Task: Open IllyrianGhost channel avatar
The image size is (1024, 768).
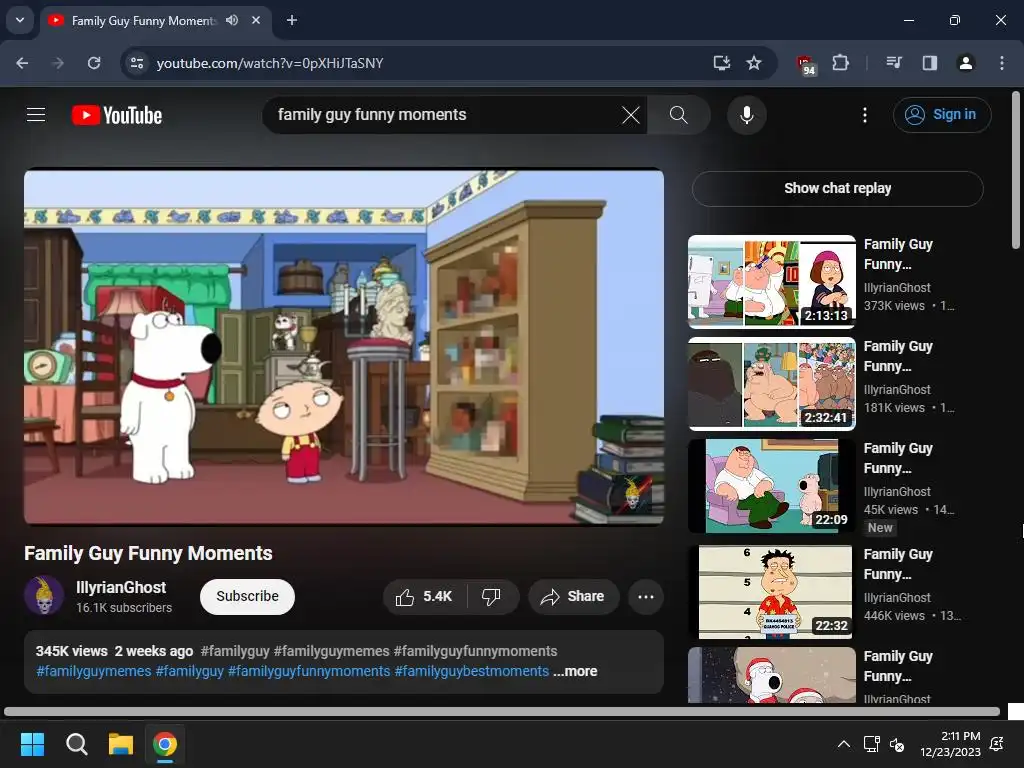Action: point(44,596)
